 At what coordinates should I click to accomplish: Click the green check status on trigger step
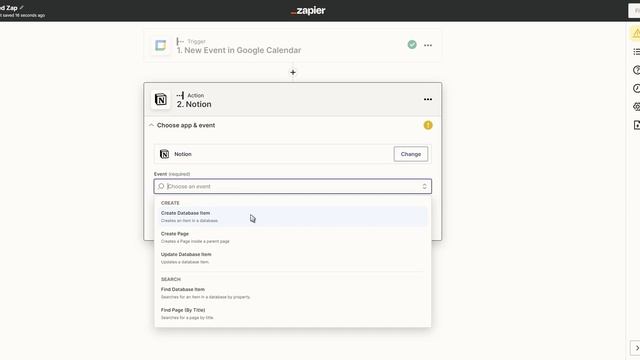[x=412, y=45]
